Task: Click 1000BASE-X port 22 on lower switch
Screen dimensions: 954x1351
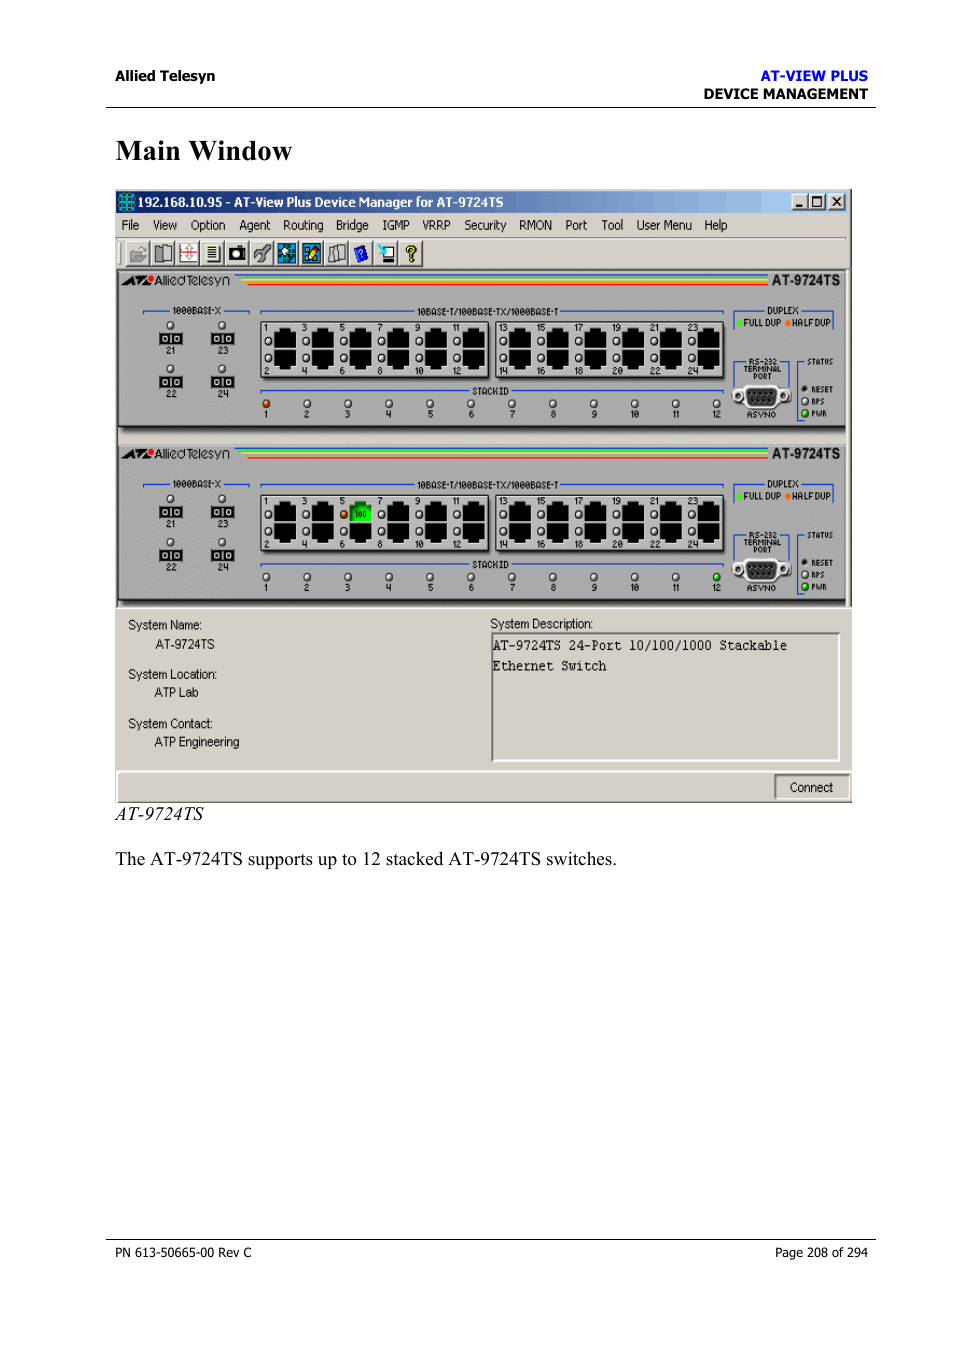Action: (x=171, y=555)
